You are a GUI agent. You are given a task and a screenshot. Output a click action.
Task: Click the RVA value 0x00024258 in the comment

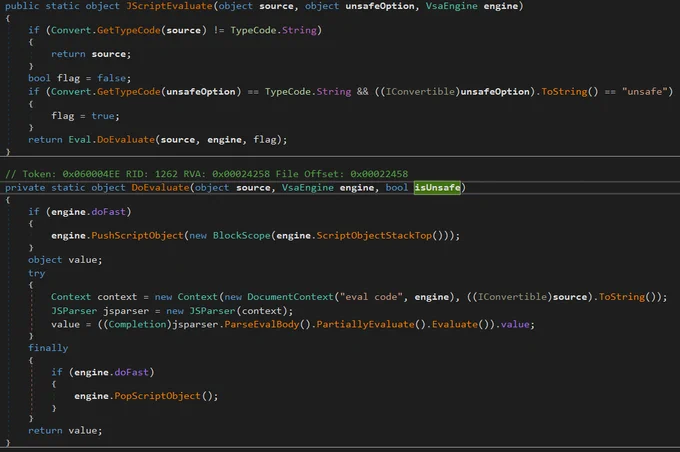click(x=241, y=174)
